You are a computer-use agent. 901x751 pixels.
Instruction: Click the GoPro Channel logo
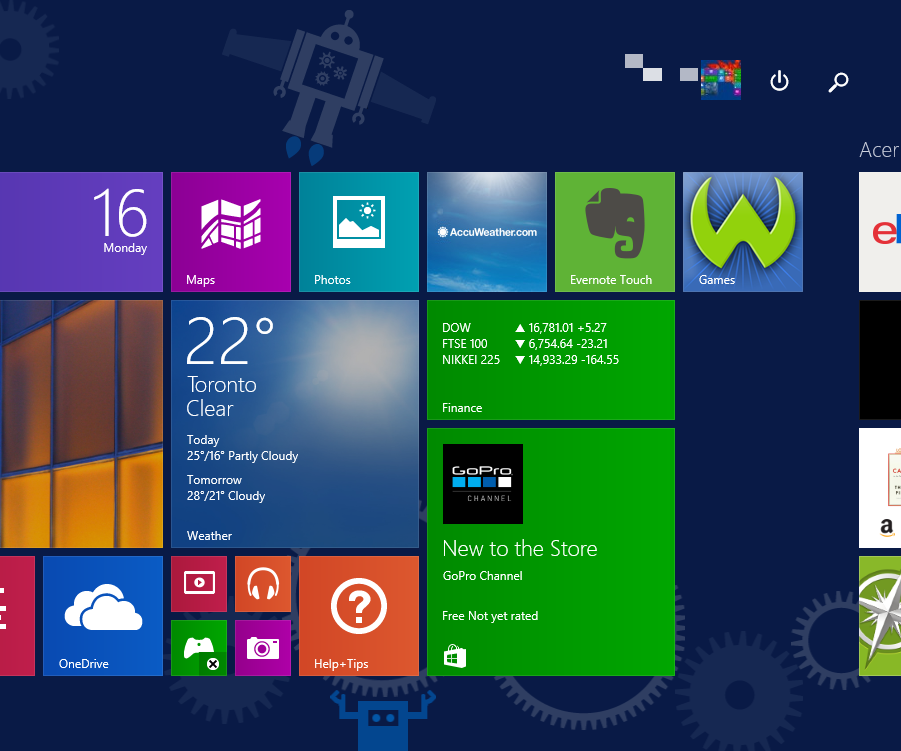tap(483, 484)
